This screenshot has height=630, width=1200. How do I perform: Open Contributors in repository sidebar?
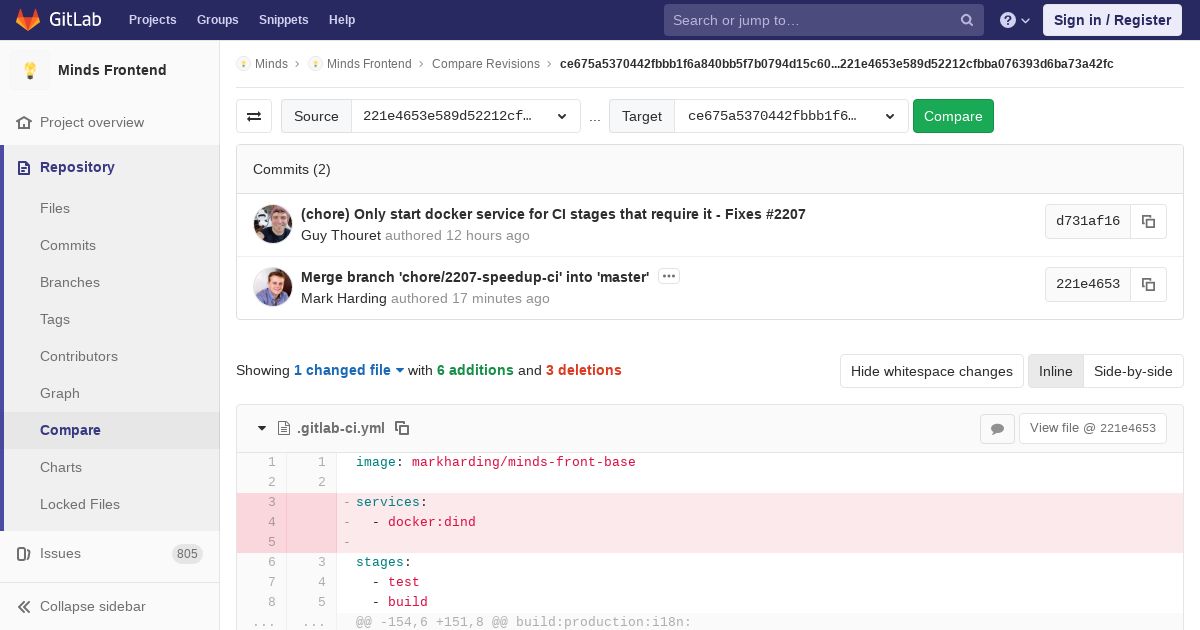[x=79, y=356]
